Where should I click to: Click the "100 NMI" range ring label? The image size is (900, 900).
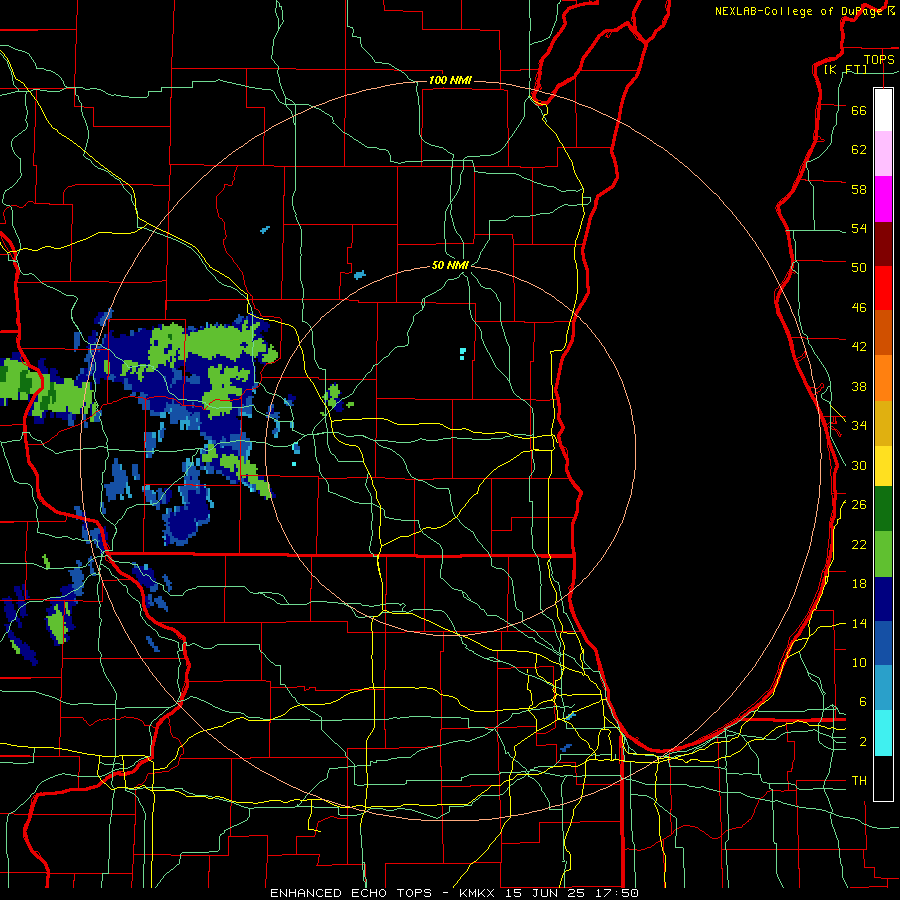tap(450, 80)
